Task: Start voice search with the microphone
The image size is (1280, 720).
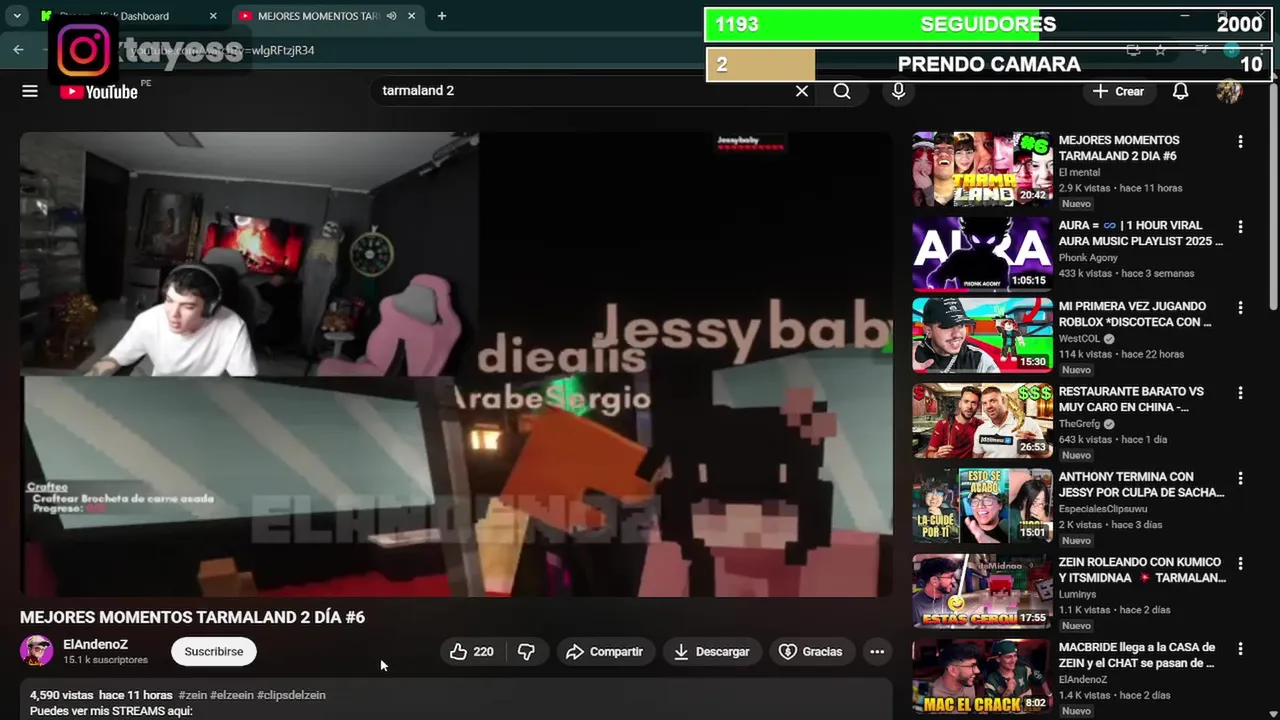Action: tap(898, 91)
